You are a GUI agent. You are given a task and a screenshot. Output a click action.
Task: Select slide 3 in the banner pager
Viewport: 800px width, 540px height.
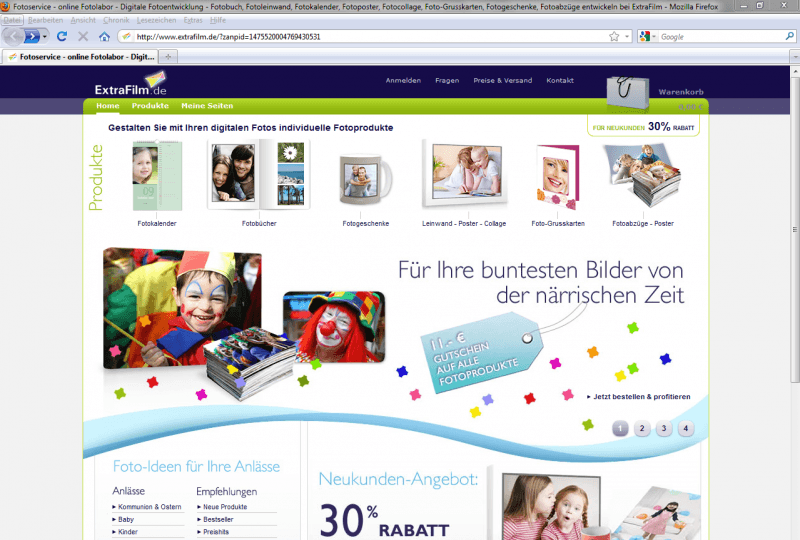[663, 428]
